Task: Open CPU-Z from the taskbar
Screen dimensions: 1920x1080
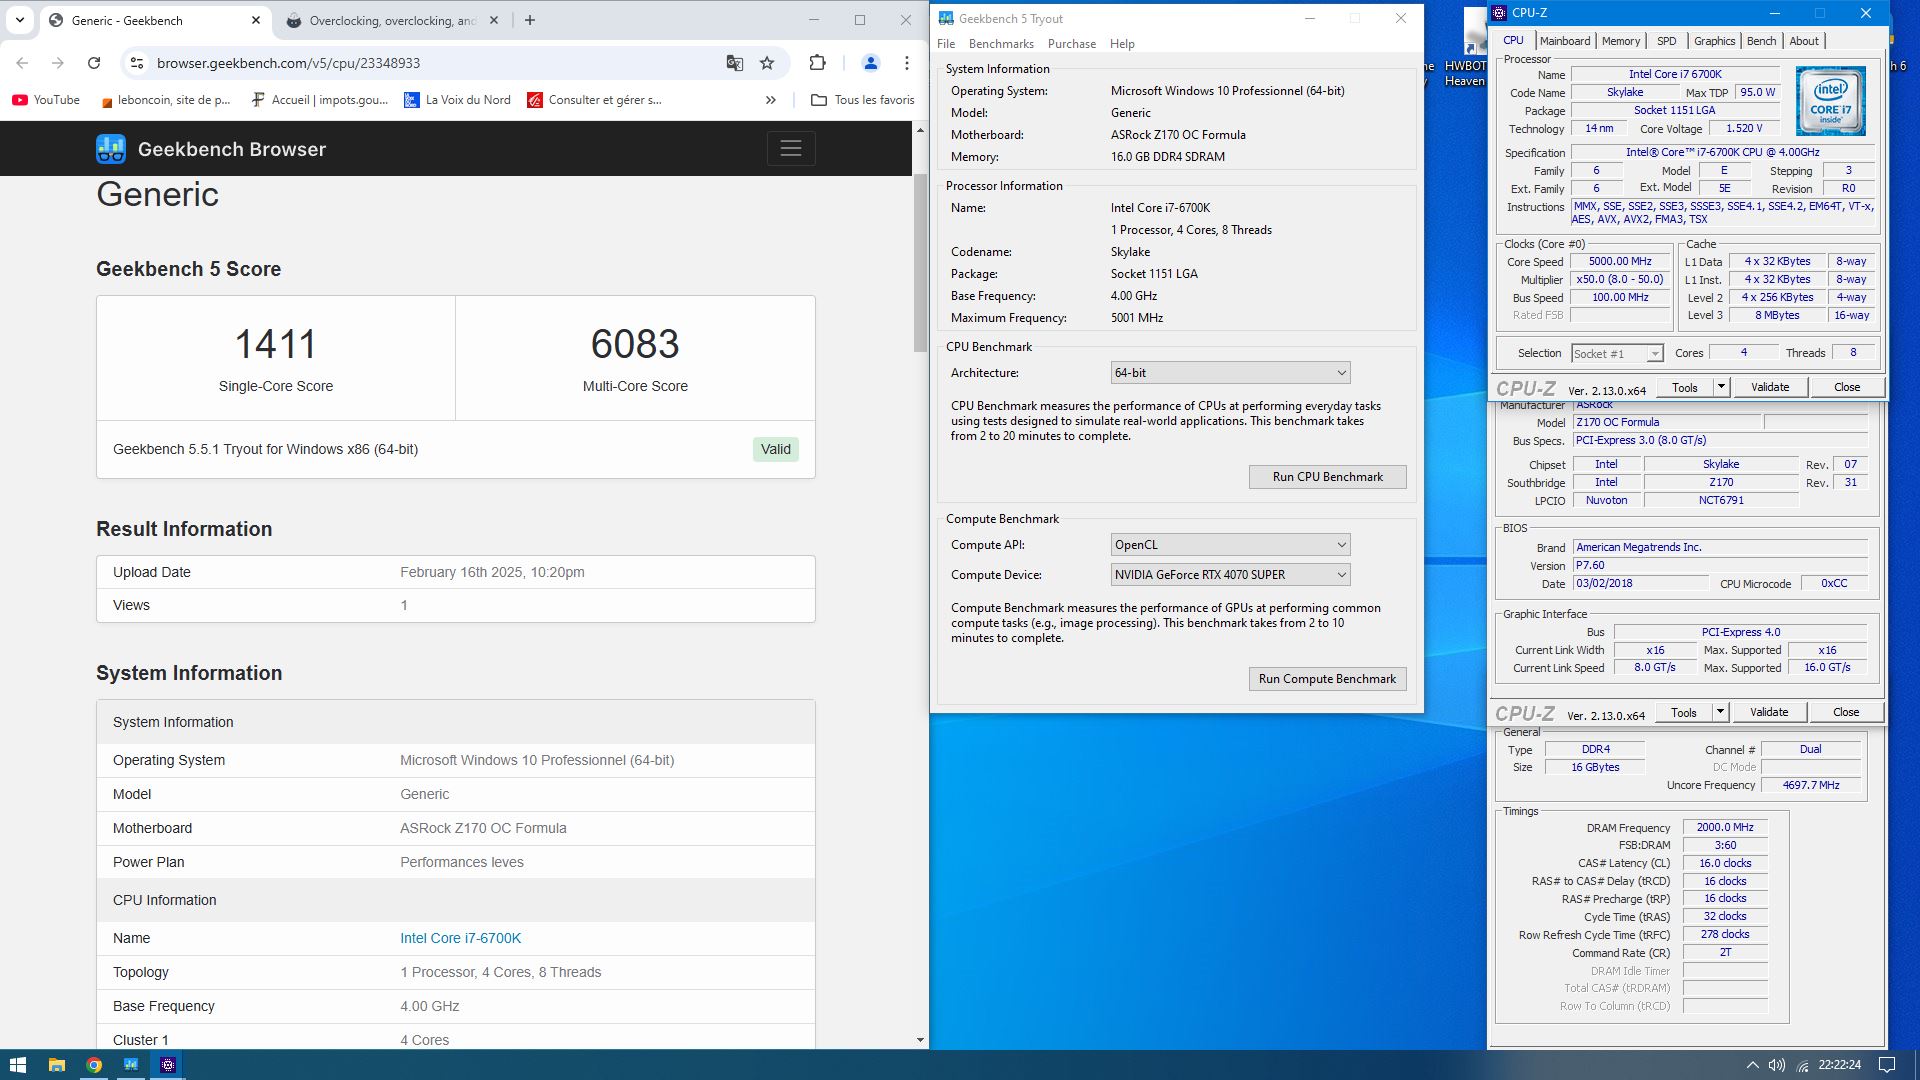Action: [x=168, y=1065]
